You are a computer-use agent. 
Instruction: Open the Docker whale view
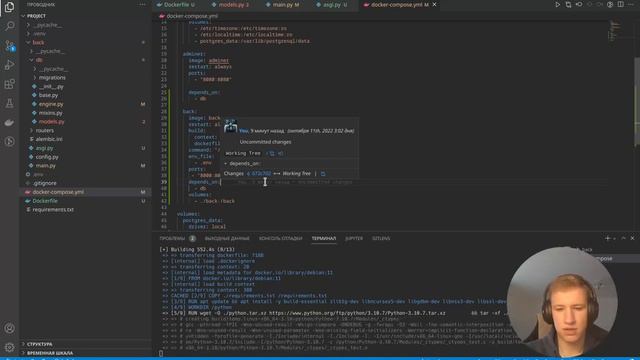(9, 122)
